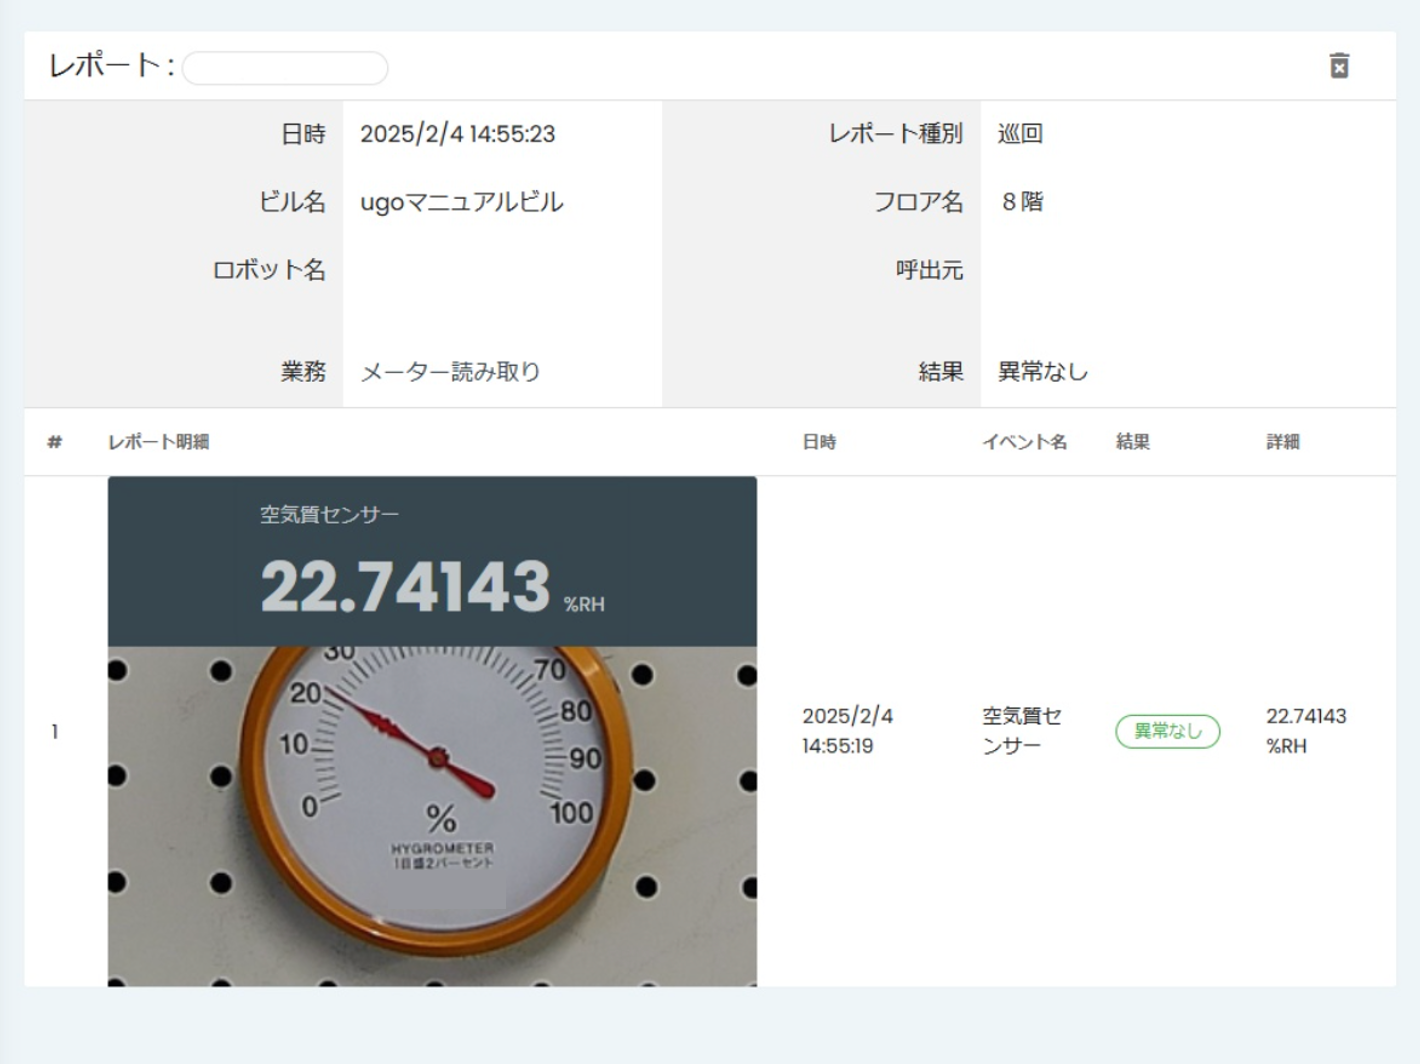Click the イベント名 column header
The width and height of the screenshot is (1420, 1064).
coord(1024,442)
